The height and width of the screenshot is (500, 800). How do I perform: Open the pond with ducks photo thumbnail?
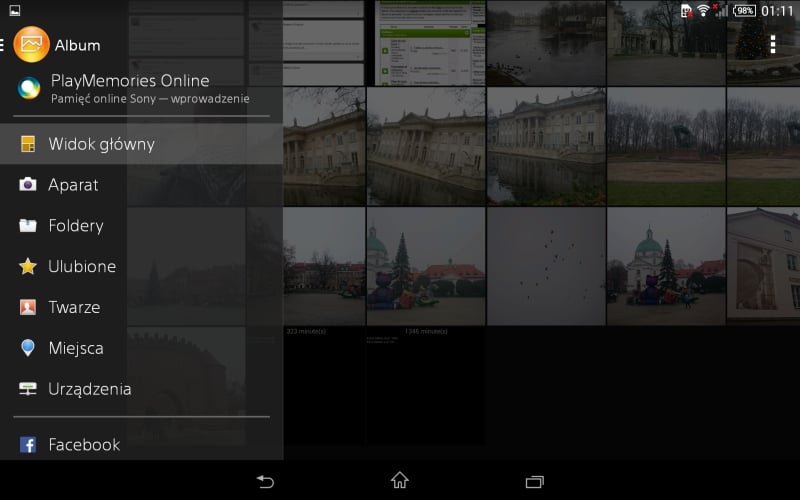(x=546, y=43)
